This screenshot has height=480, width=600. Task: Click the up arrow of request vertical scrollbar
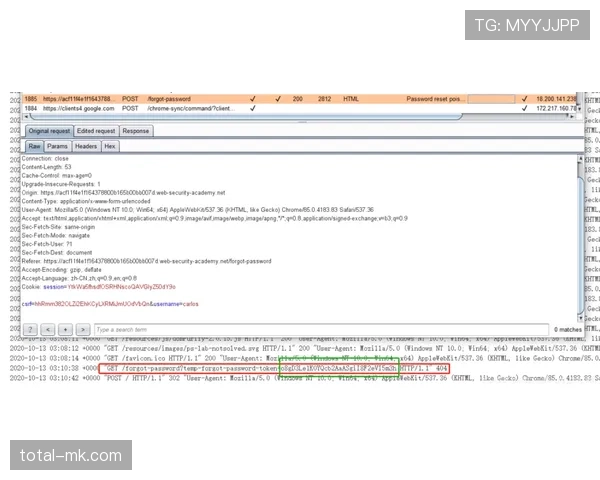tap(580, 158)
